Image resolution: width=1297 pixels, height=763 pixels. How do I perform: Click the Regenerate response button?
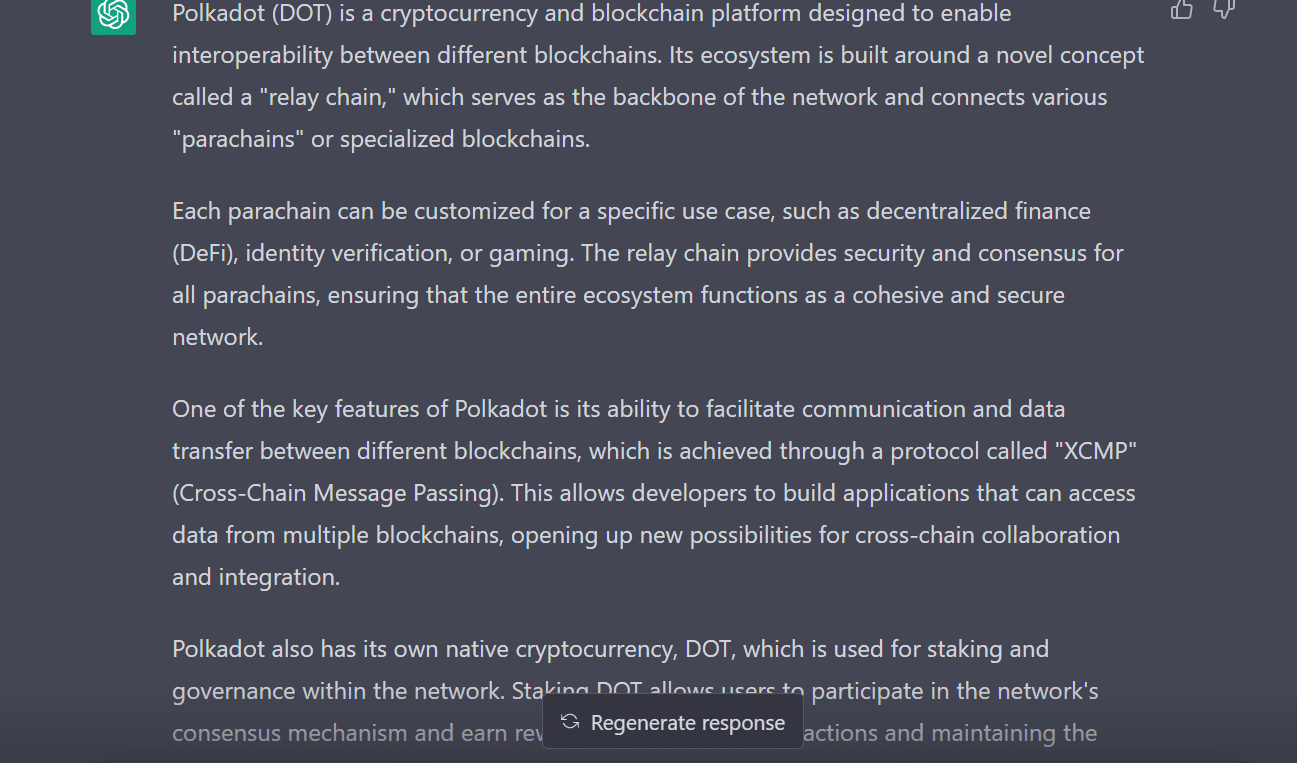point(673,722)
